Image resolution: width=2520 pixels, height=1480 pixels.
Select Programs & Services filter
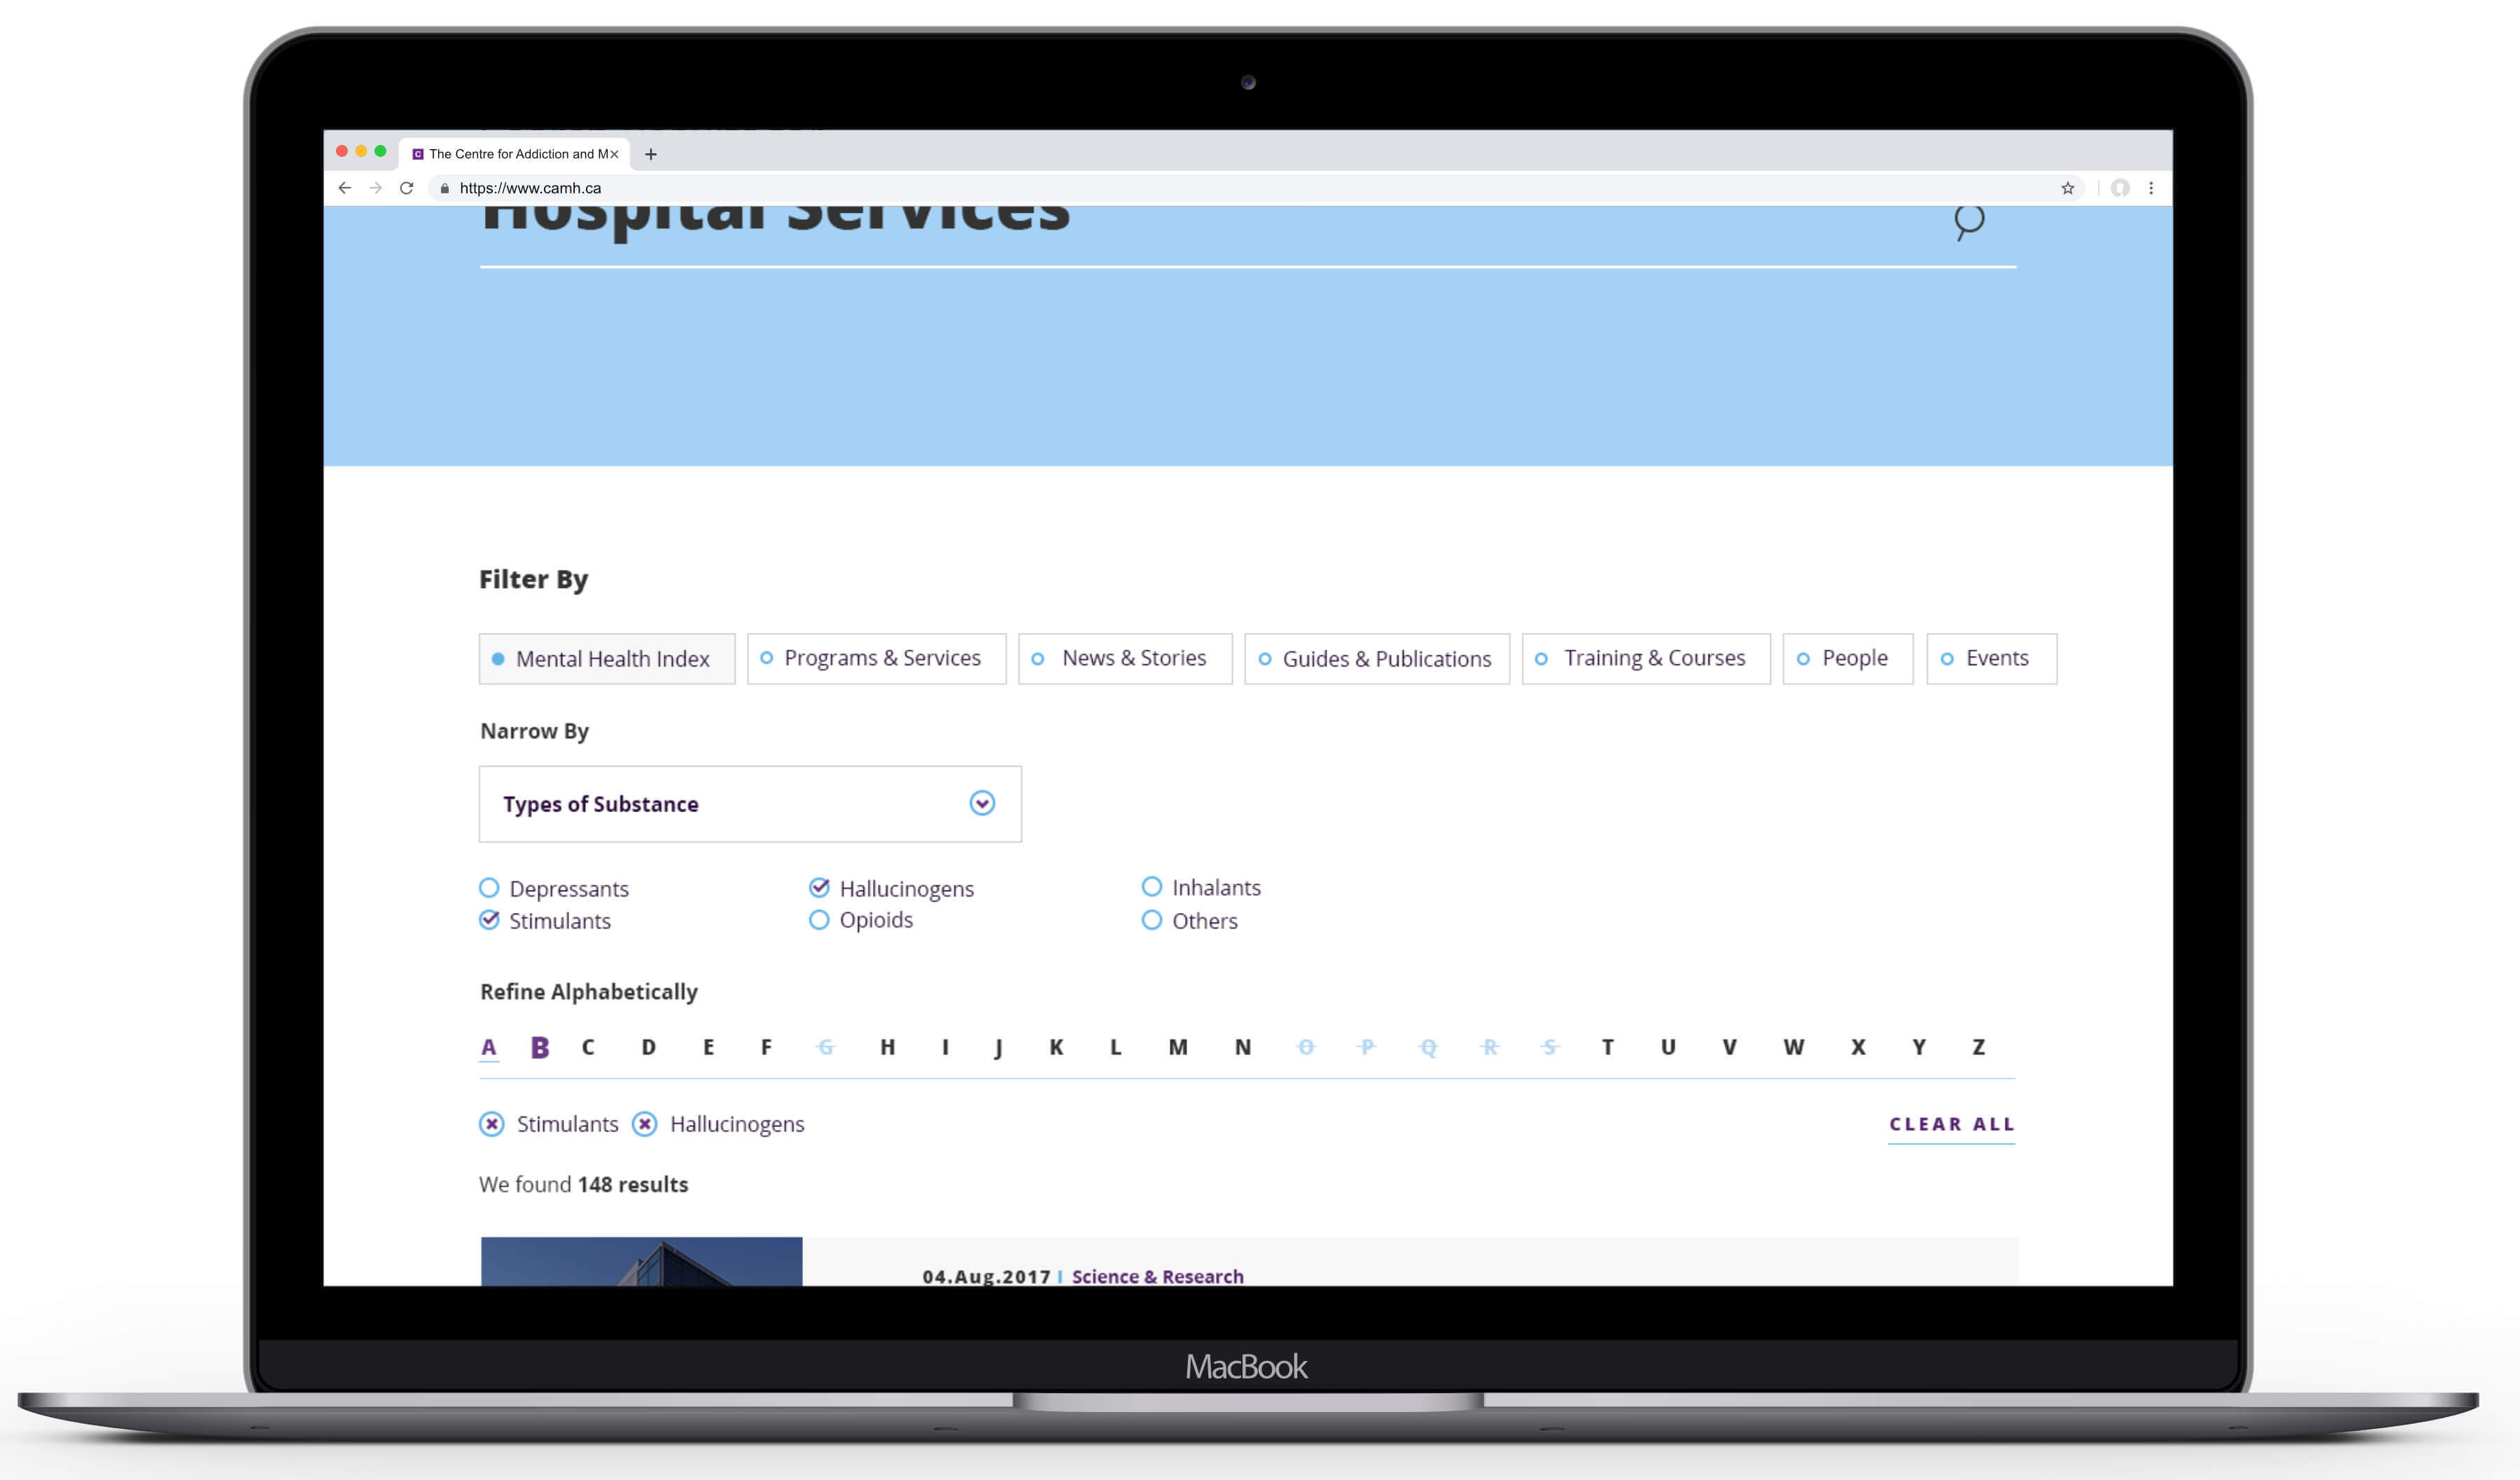tap(877, 659)
